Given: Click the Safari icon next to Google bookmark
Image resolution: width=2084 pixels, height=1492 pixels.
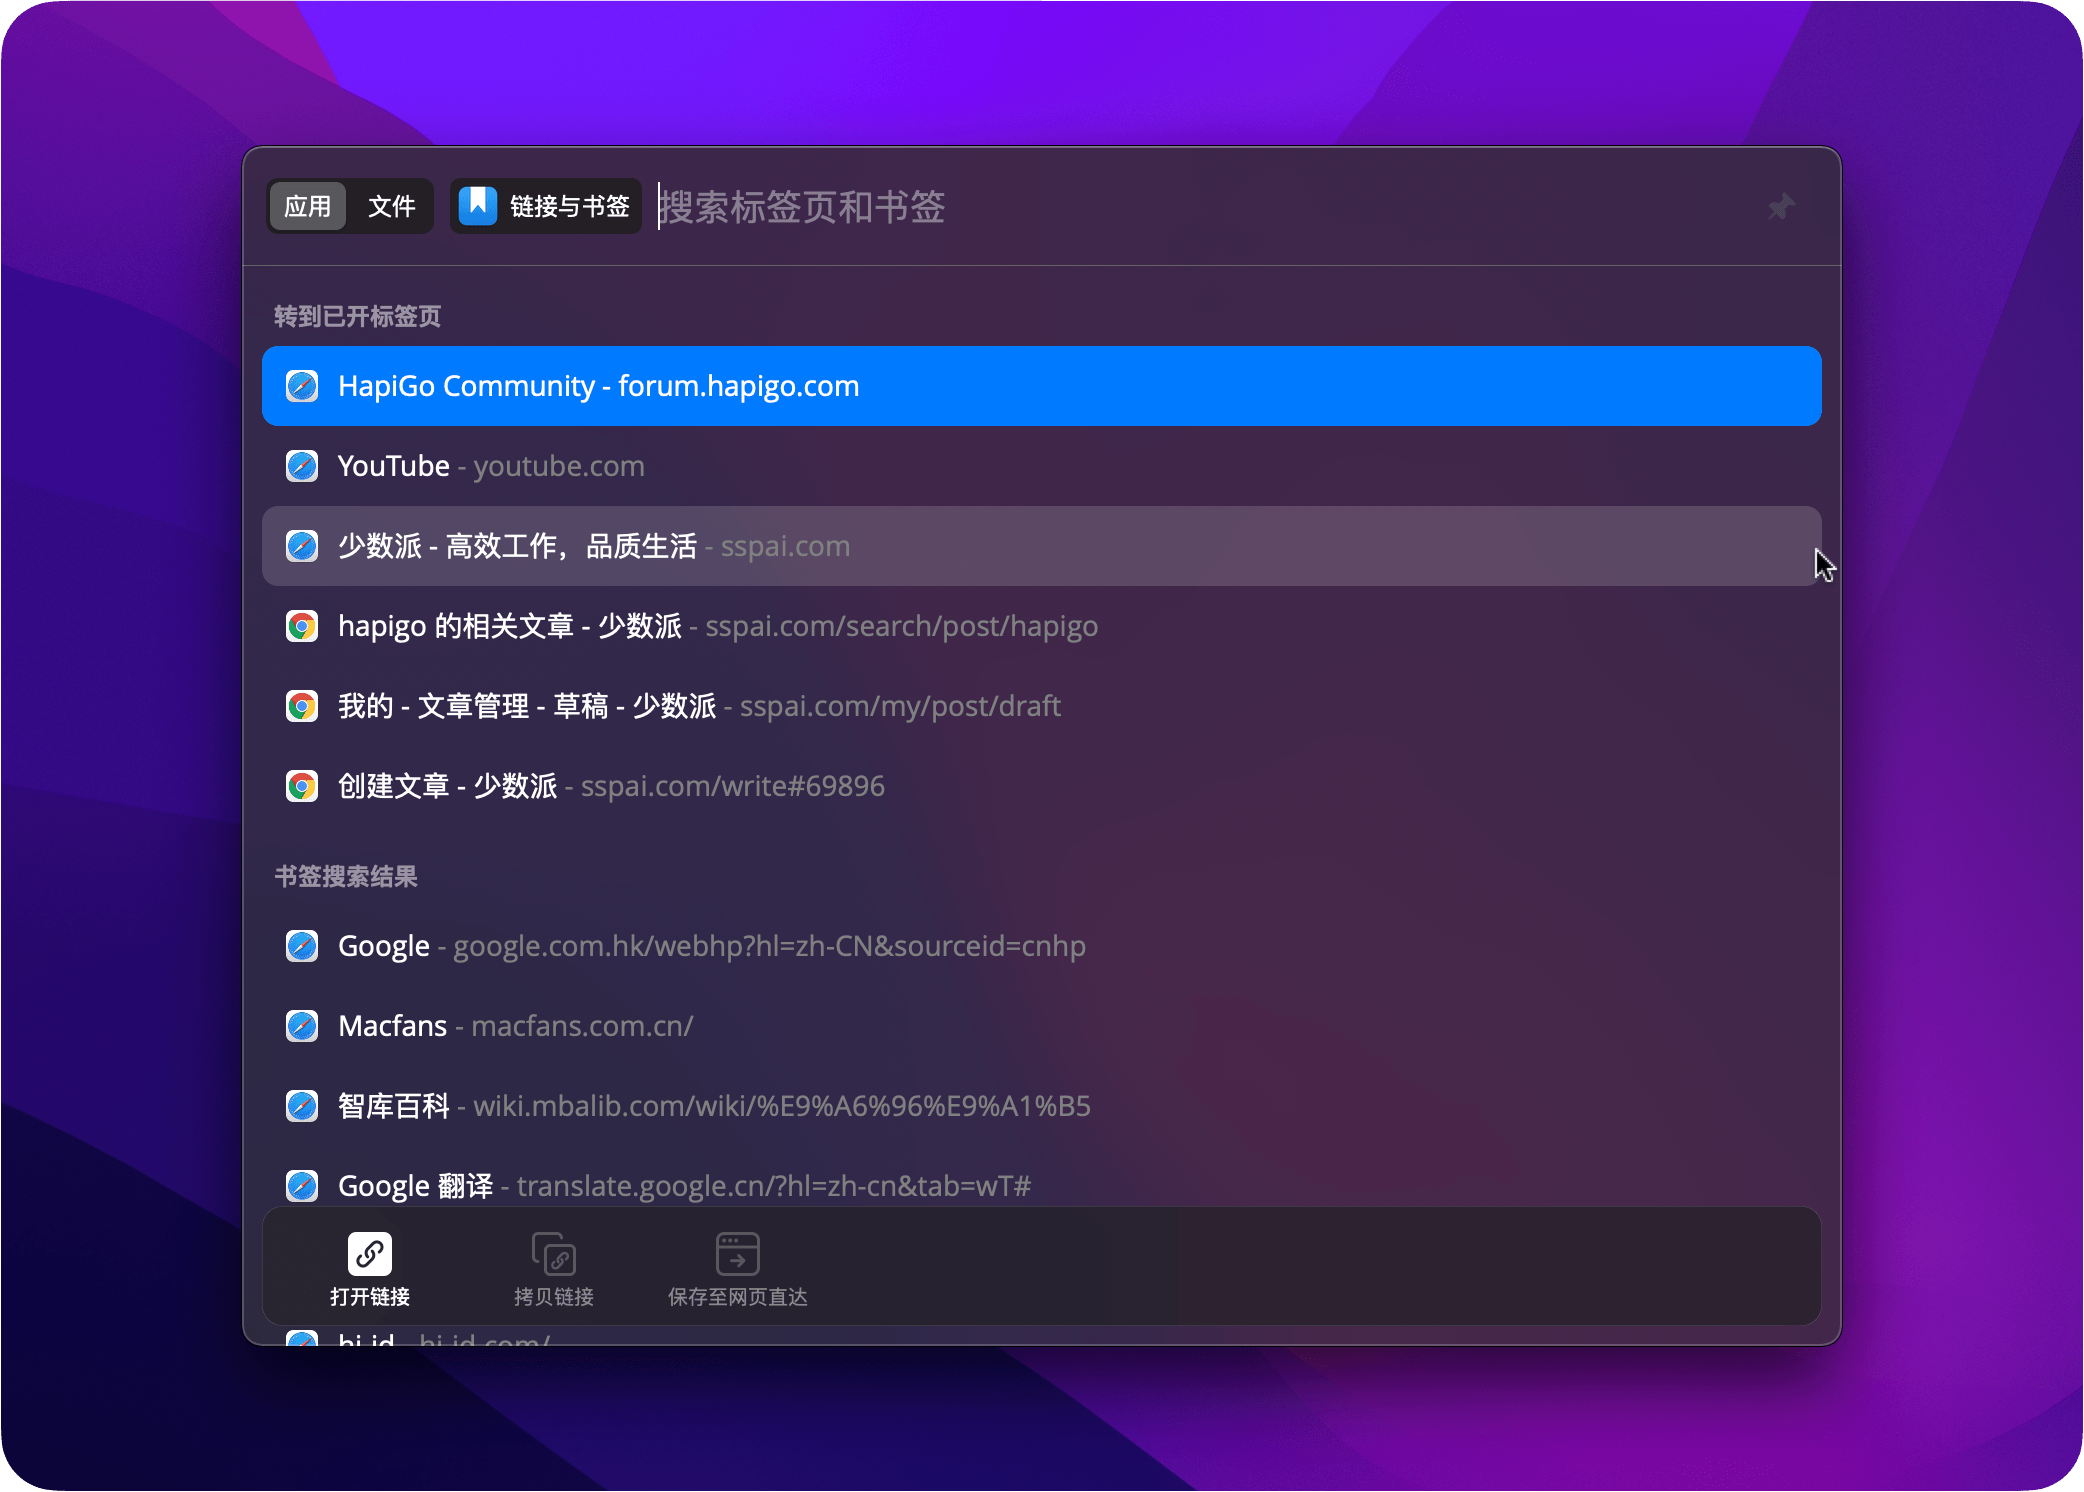Looking at the screenshot, I should (x=301, y=946).
